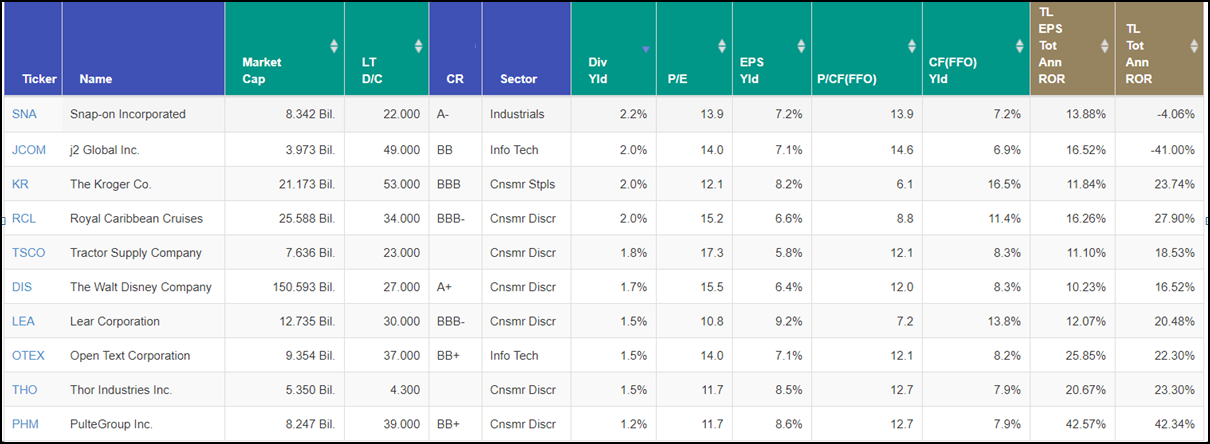Image resolution: width=1210 pixels, height=444 pixels.
Task: Click the LT D/C sort arrows
Action: [418, 46]
